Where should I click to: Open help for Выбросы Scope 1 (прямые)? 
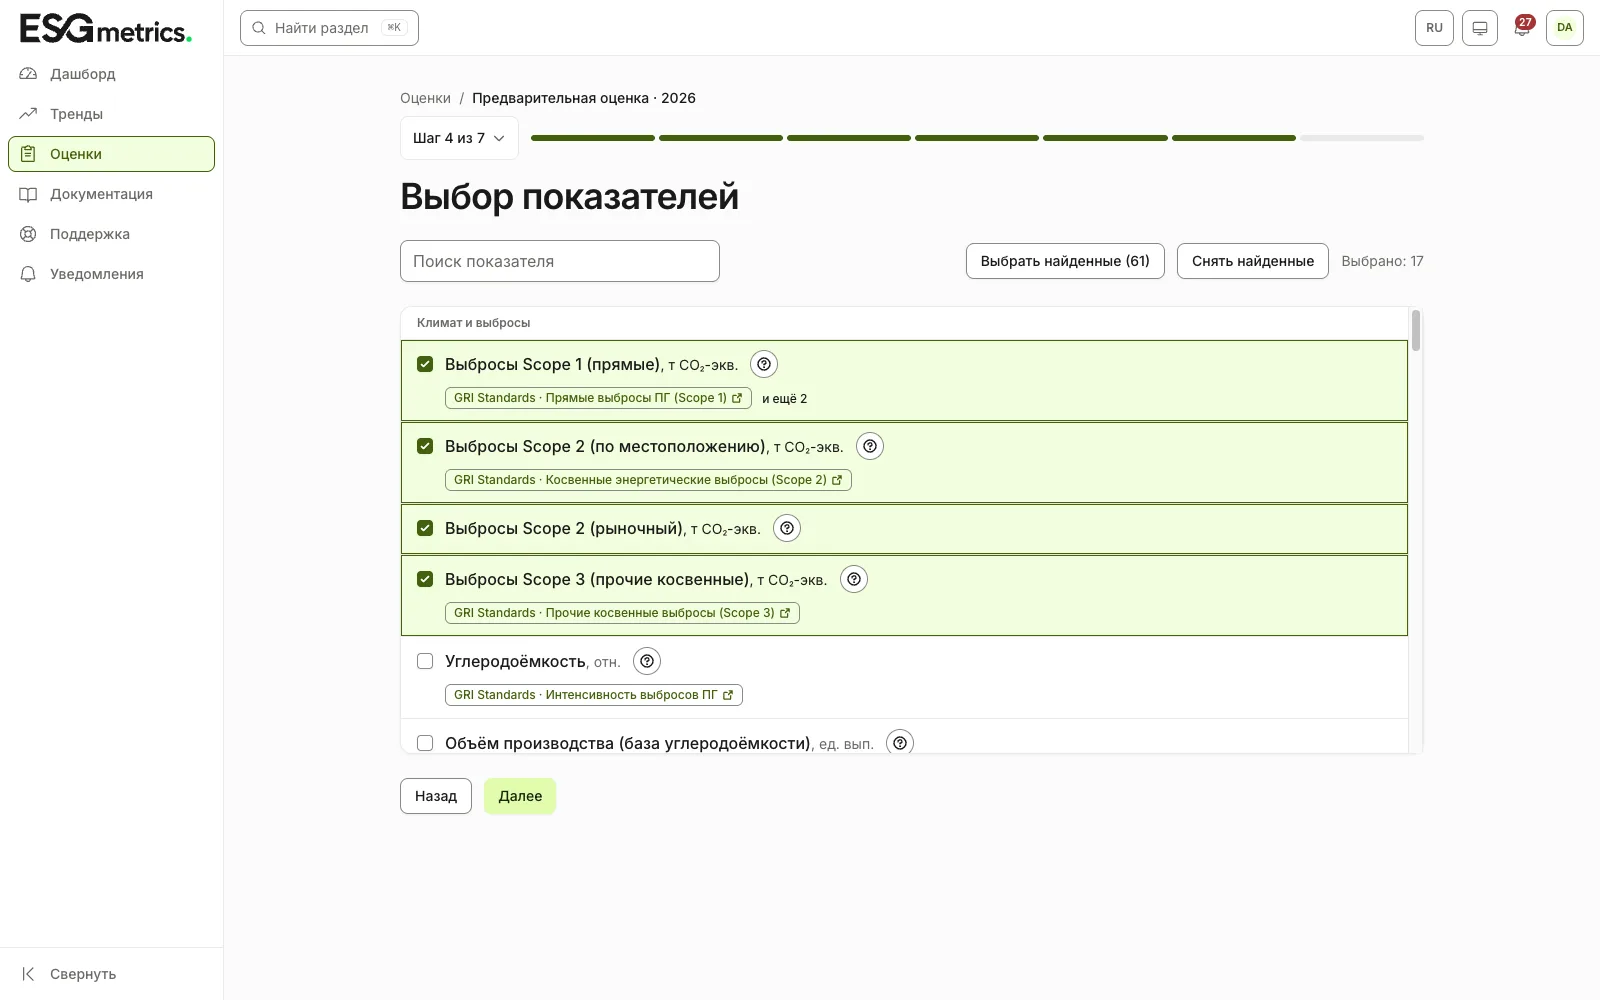click(764, 364)
